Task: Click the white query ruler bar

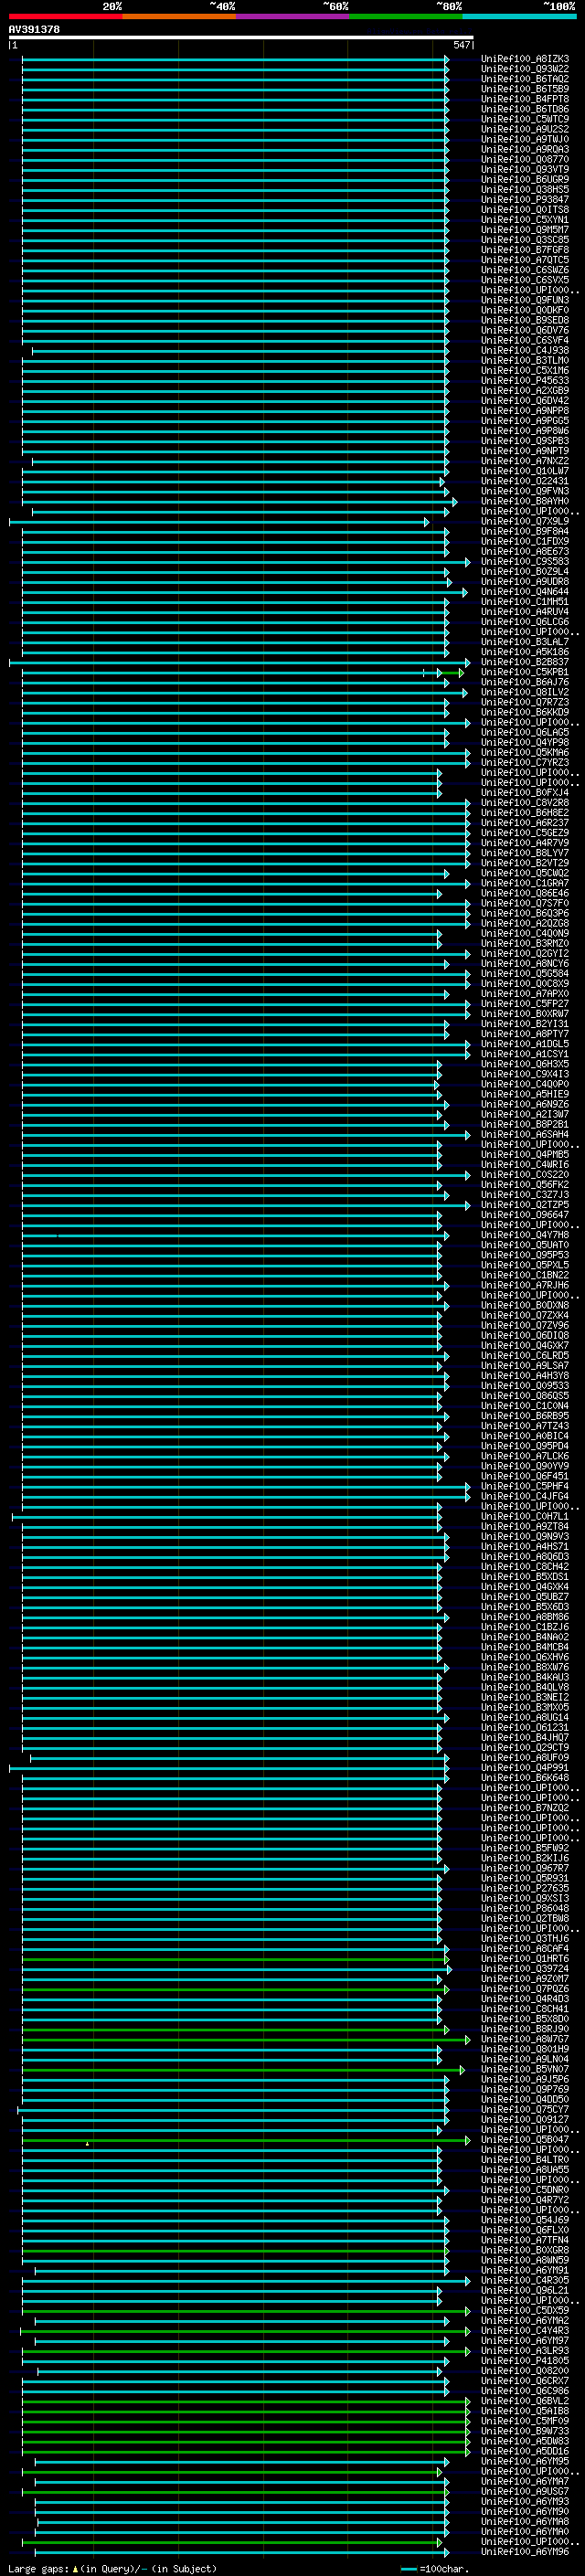Action: click(241, 38)
